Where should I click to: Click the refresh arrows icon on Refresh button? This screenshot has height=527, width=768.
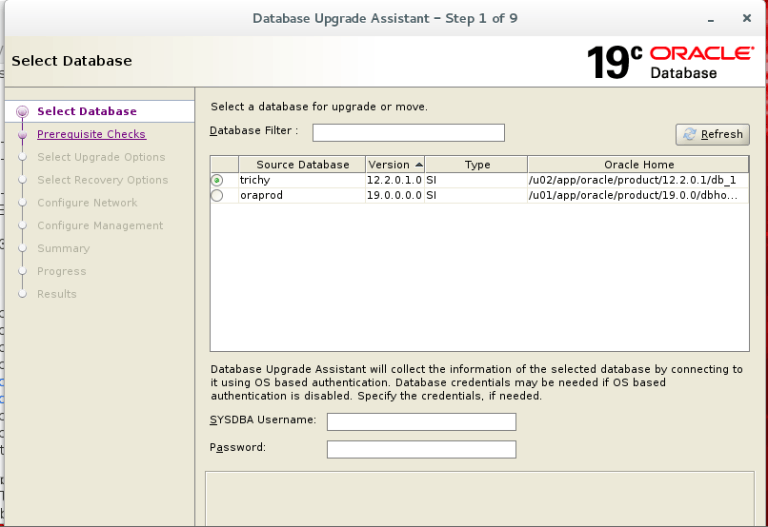point(690,134)
